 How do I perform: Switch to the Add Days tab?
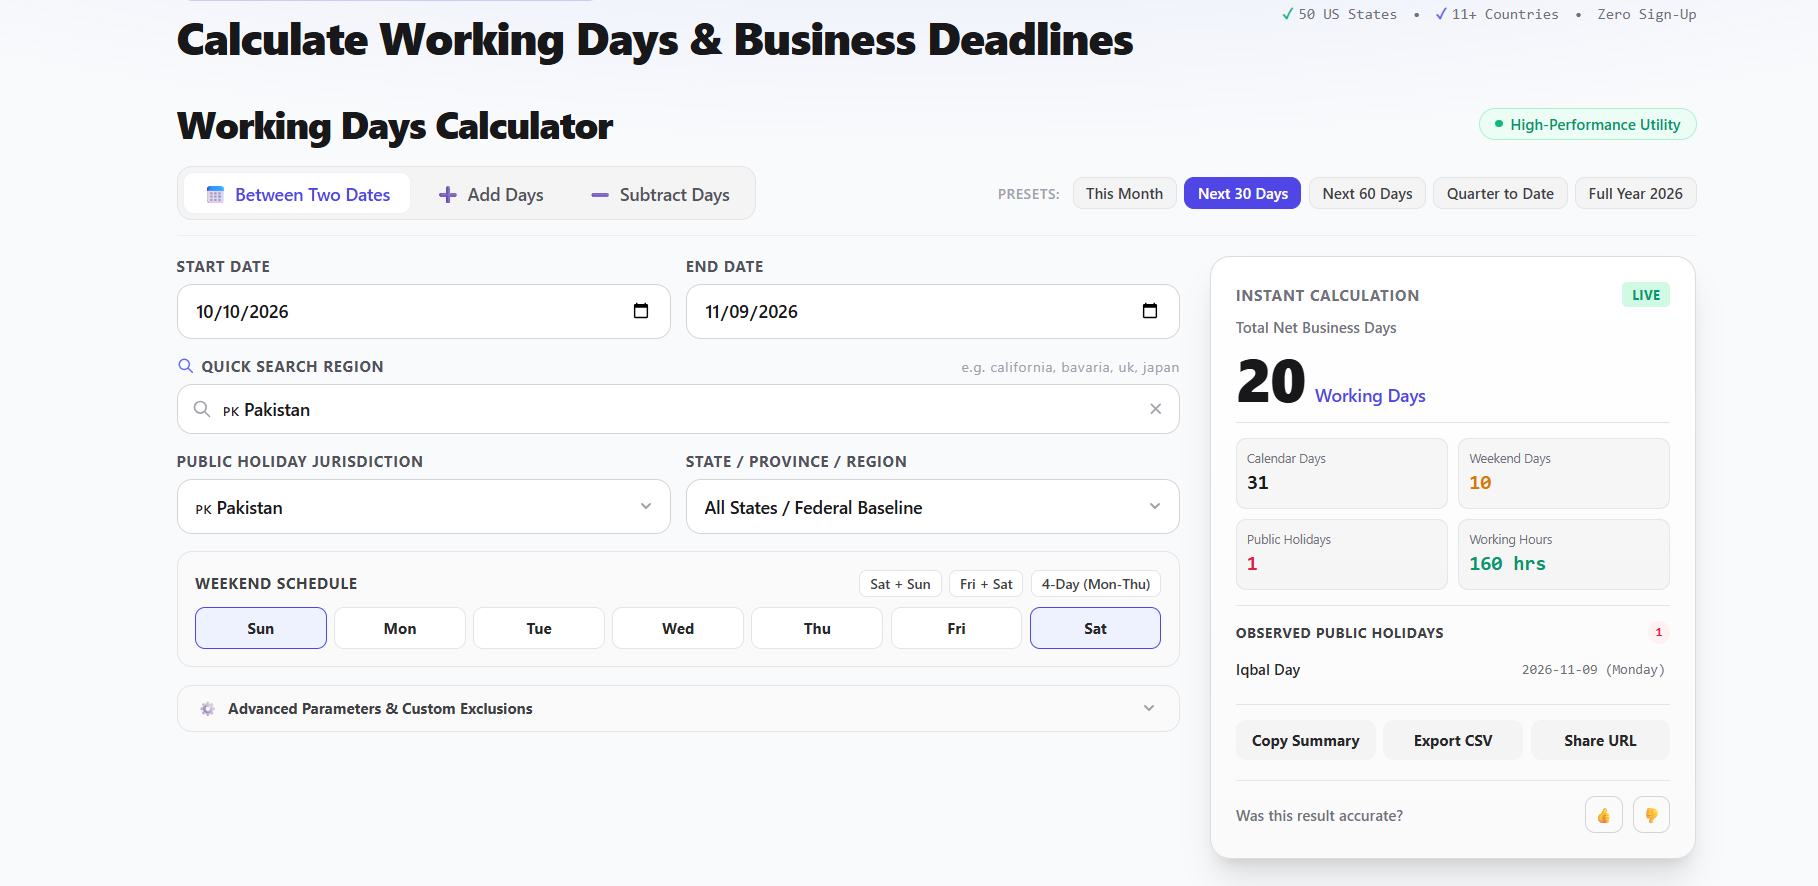[491, 194]
